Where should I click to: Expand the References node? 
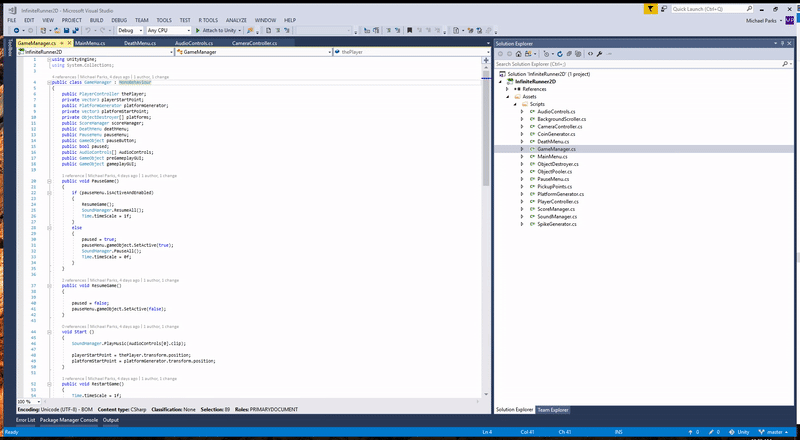(508, 88)
